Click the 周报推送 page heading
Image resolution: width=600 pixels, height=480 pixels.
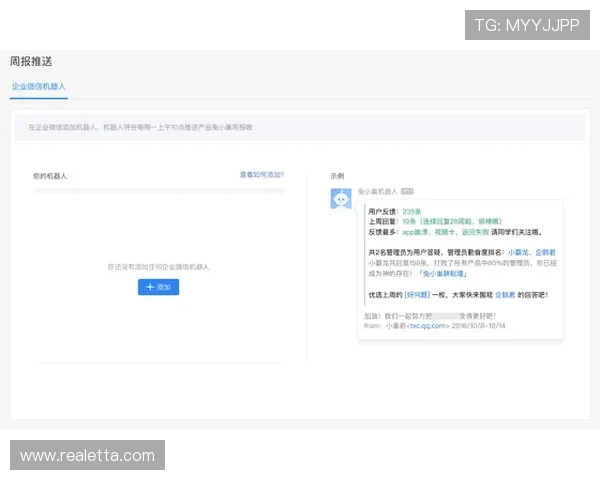31,61
